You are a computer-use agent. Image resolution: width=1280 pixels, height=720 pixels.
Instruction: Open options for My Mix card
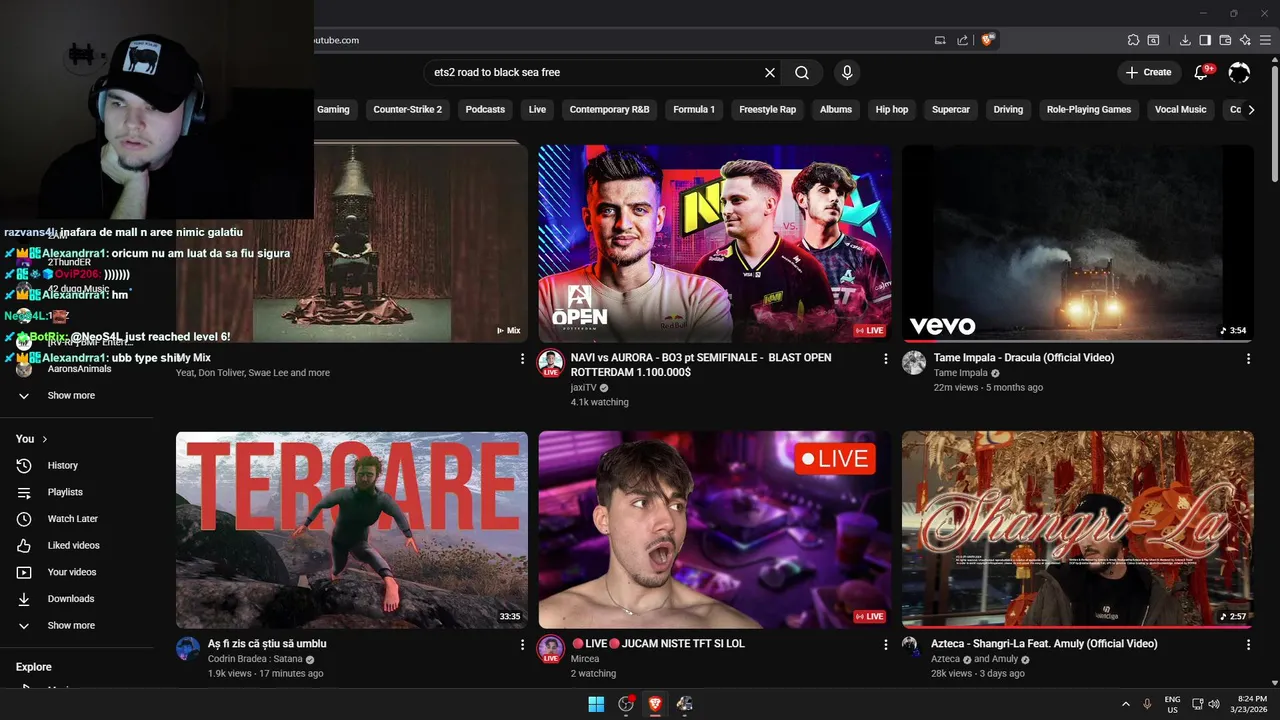(522, 358)
